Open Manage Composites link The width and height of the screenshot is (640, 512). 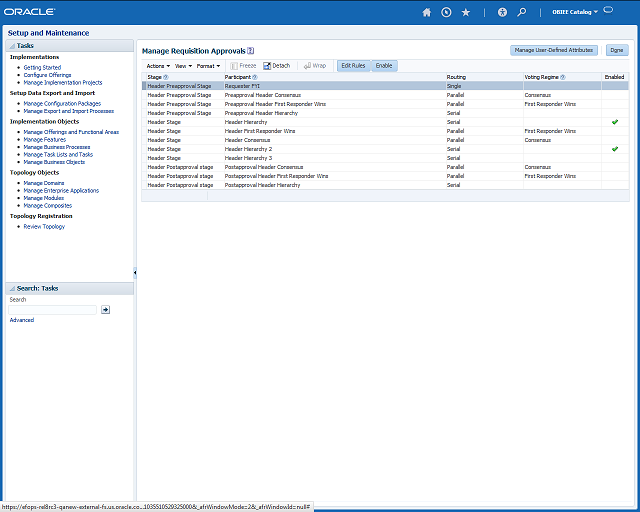(x=48, y=205)
